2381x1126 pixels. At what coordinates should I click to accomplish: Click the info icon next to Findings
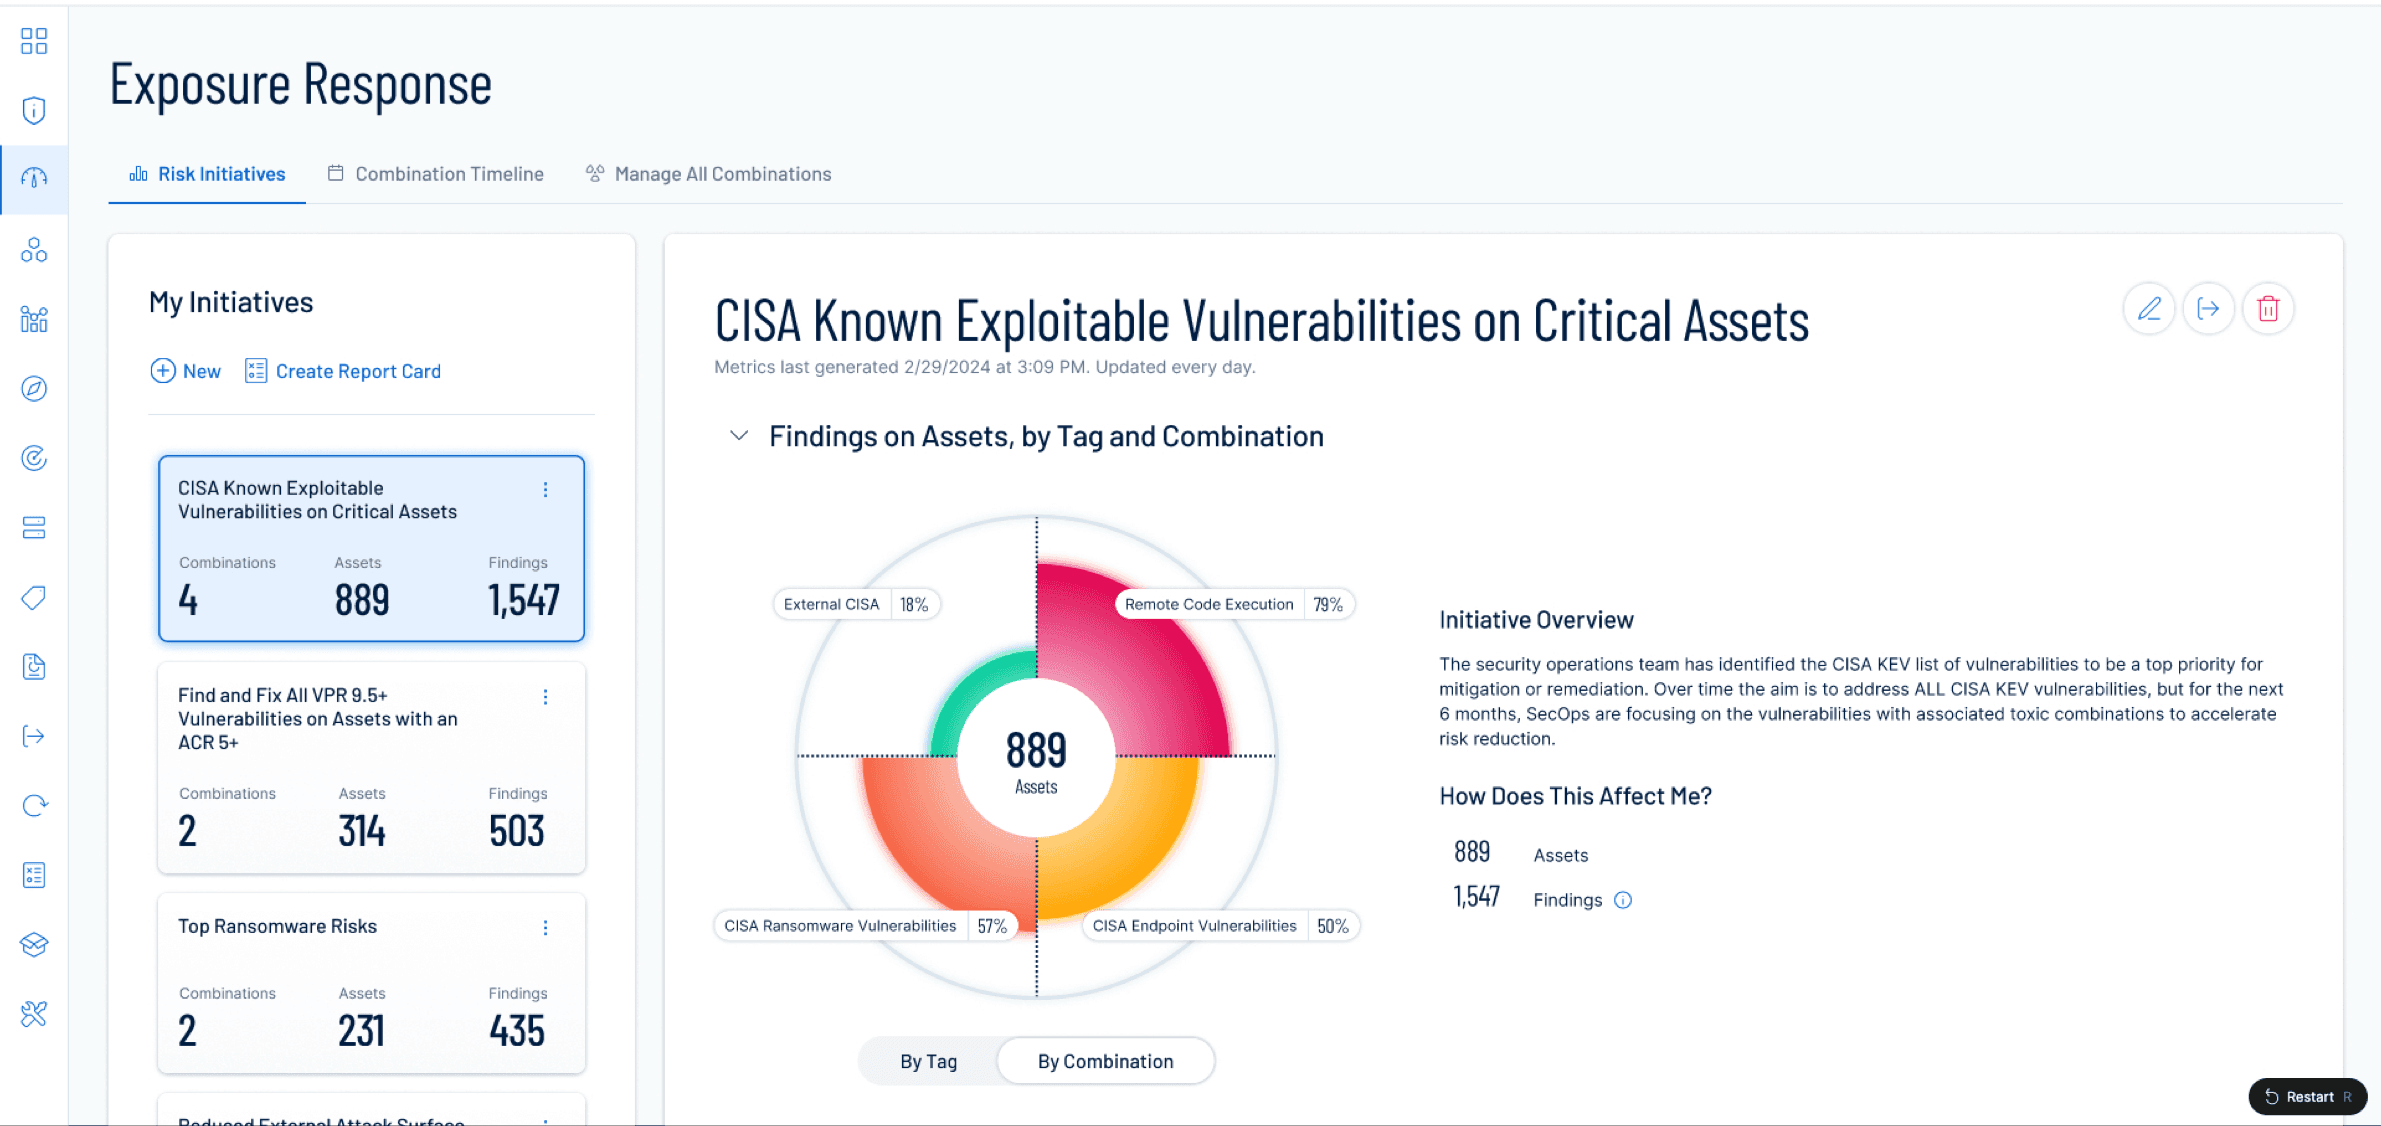pos(1622,899)
